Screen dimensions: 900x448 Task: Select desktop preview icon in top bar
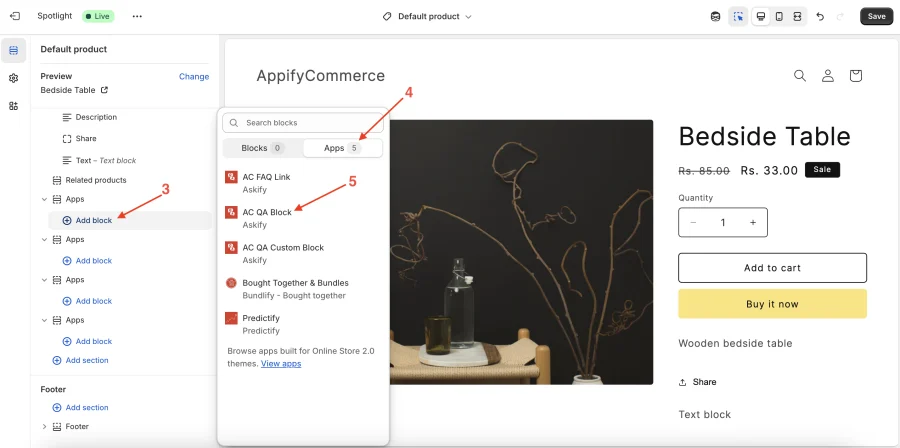tap(761, 17)
